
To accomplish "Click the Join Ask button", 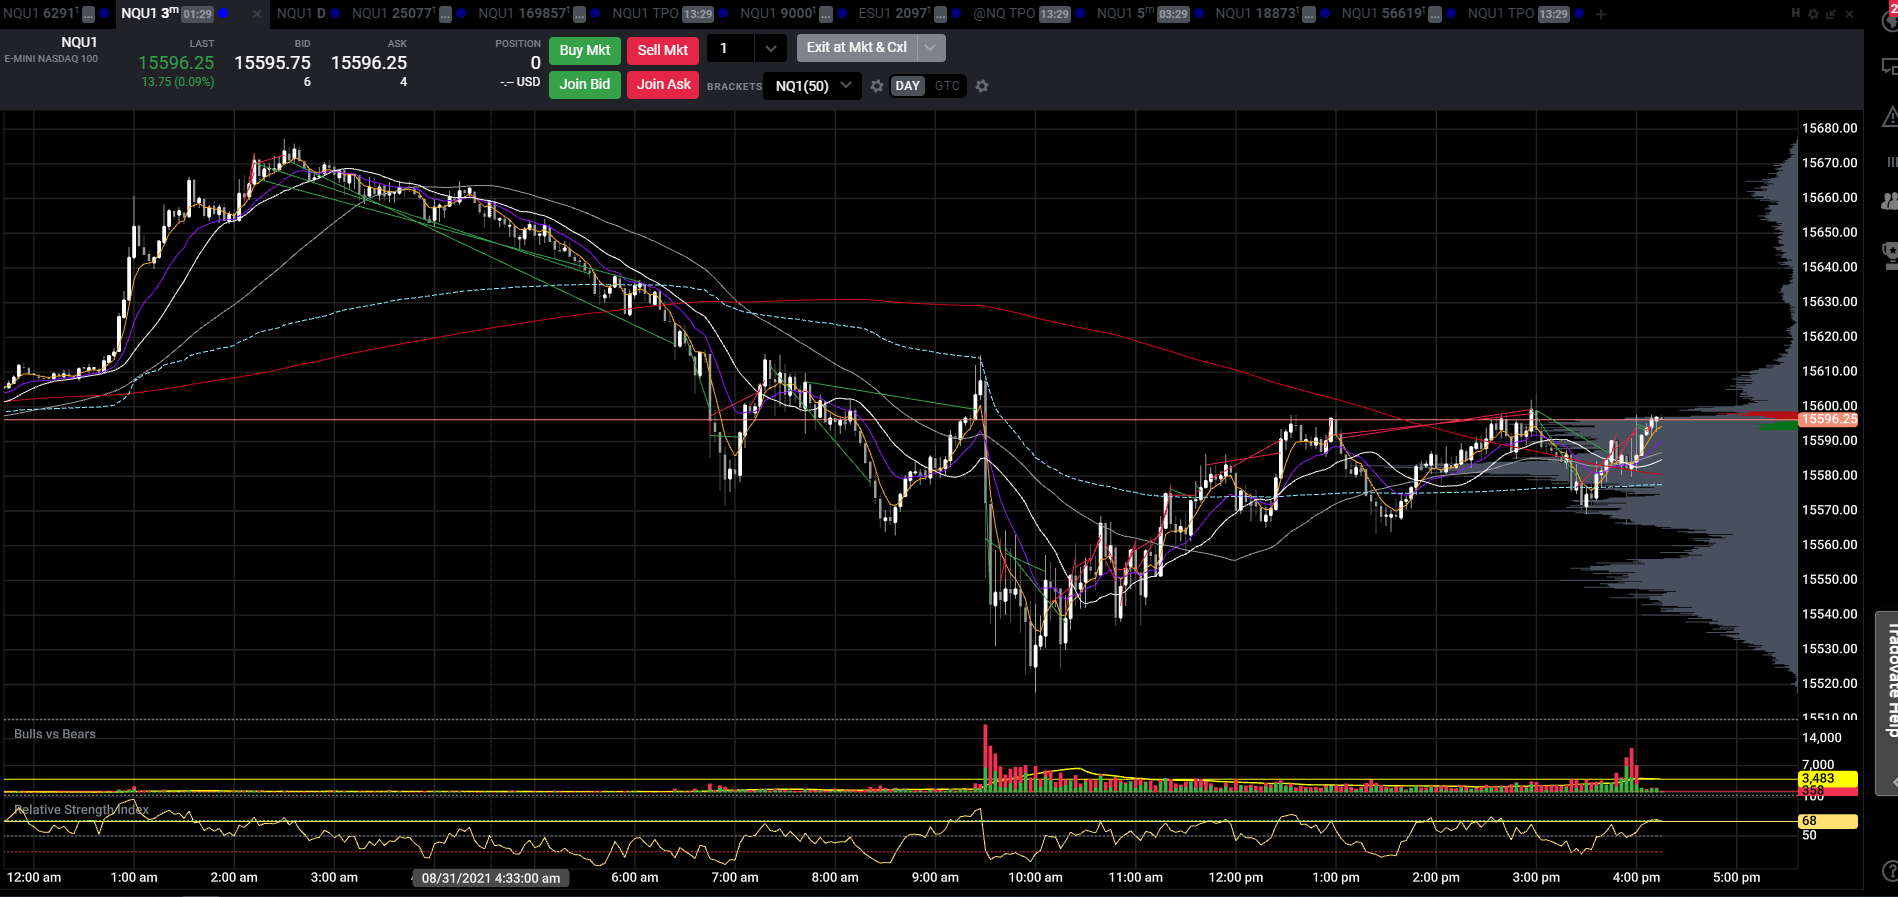I will pyautogui.click(x=663, y=85).
